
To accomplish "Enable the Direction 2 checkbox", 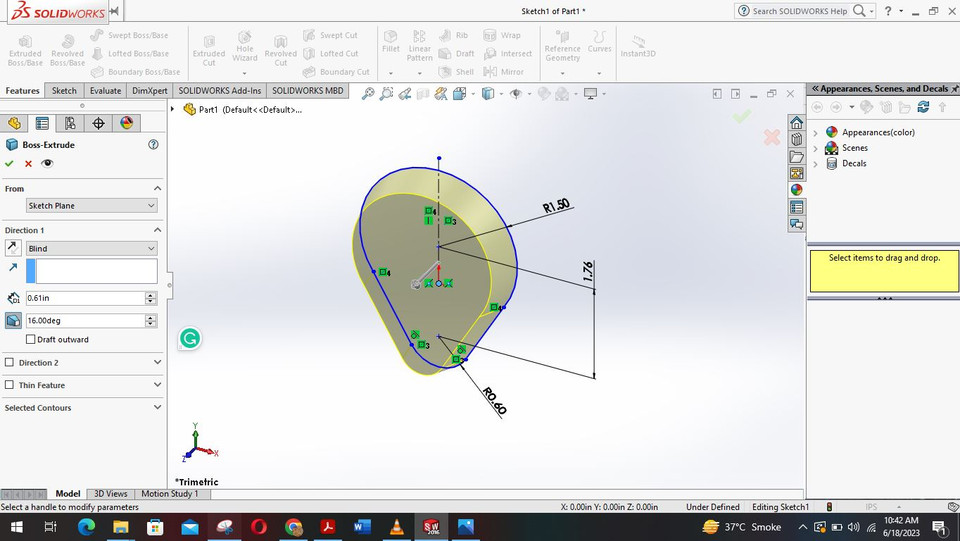I will coord(9,362).
